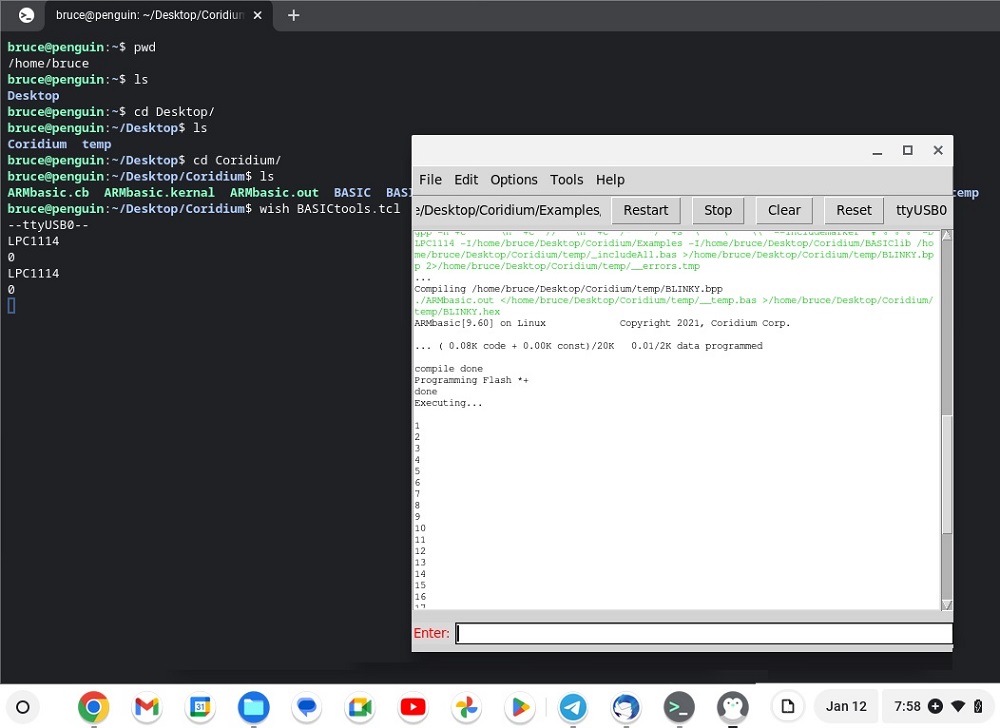Click Stop to halt program execution
Screen dimensions: 1000x728
coord(717,210)
